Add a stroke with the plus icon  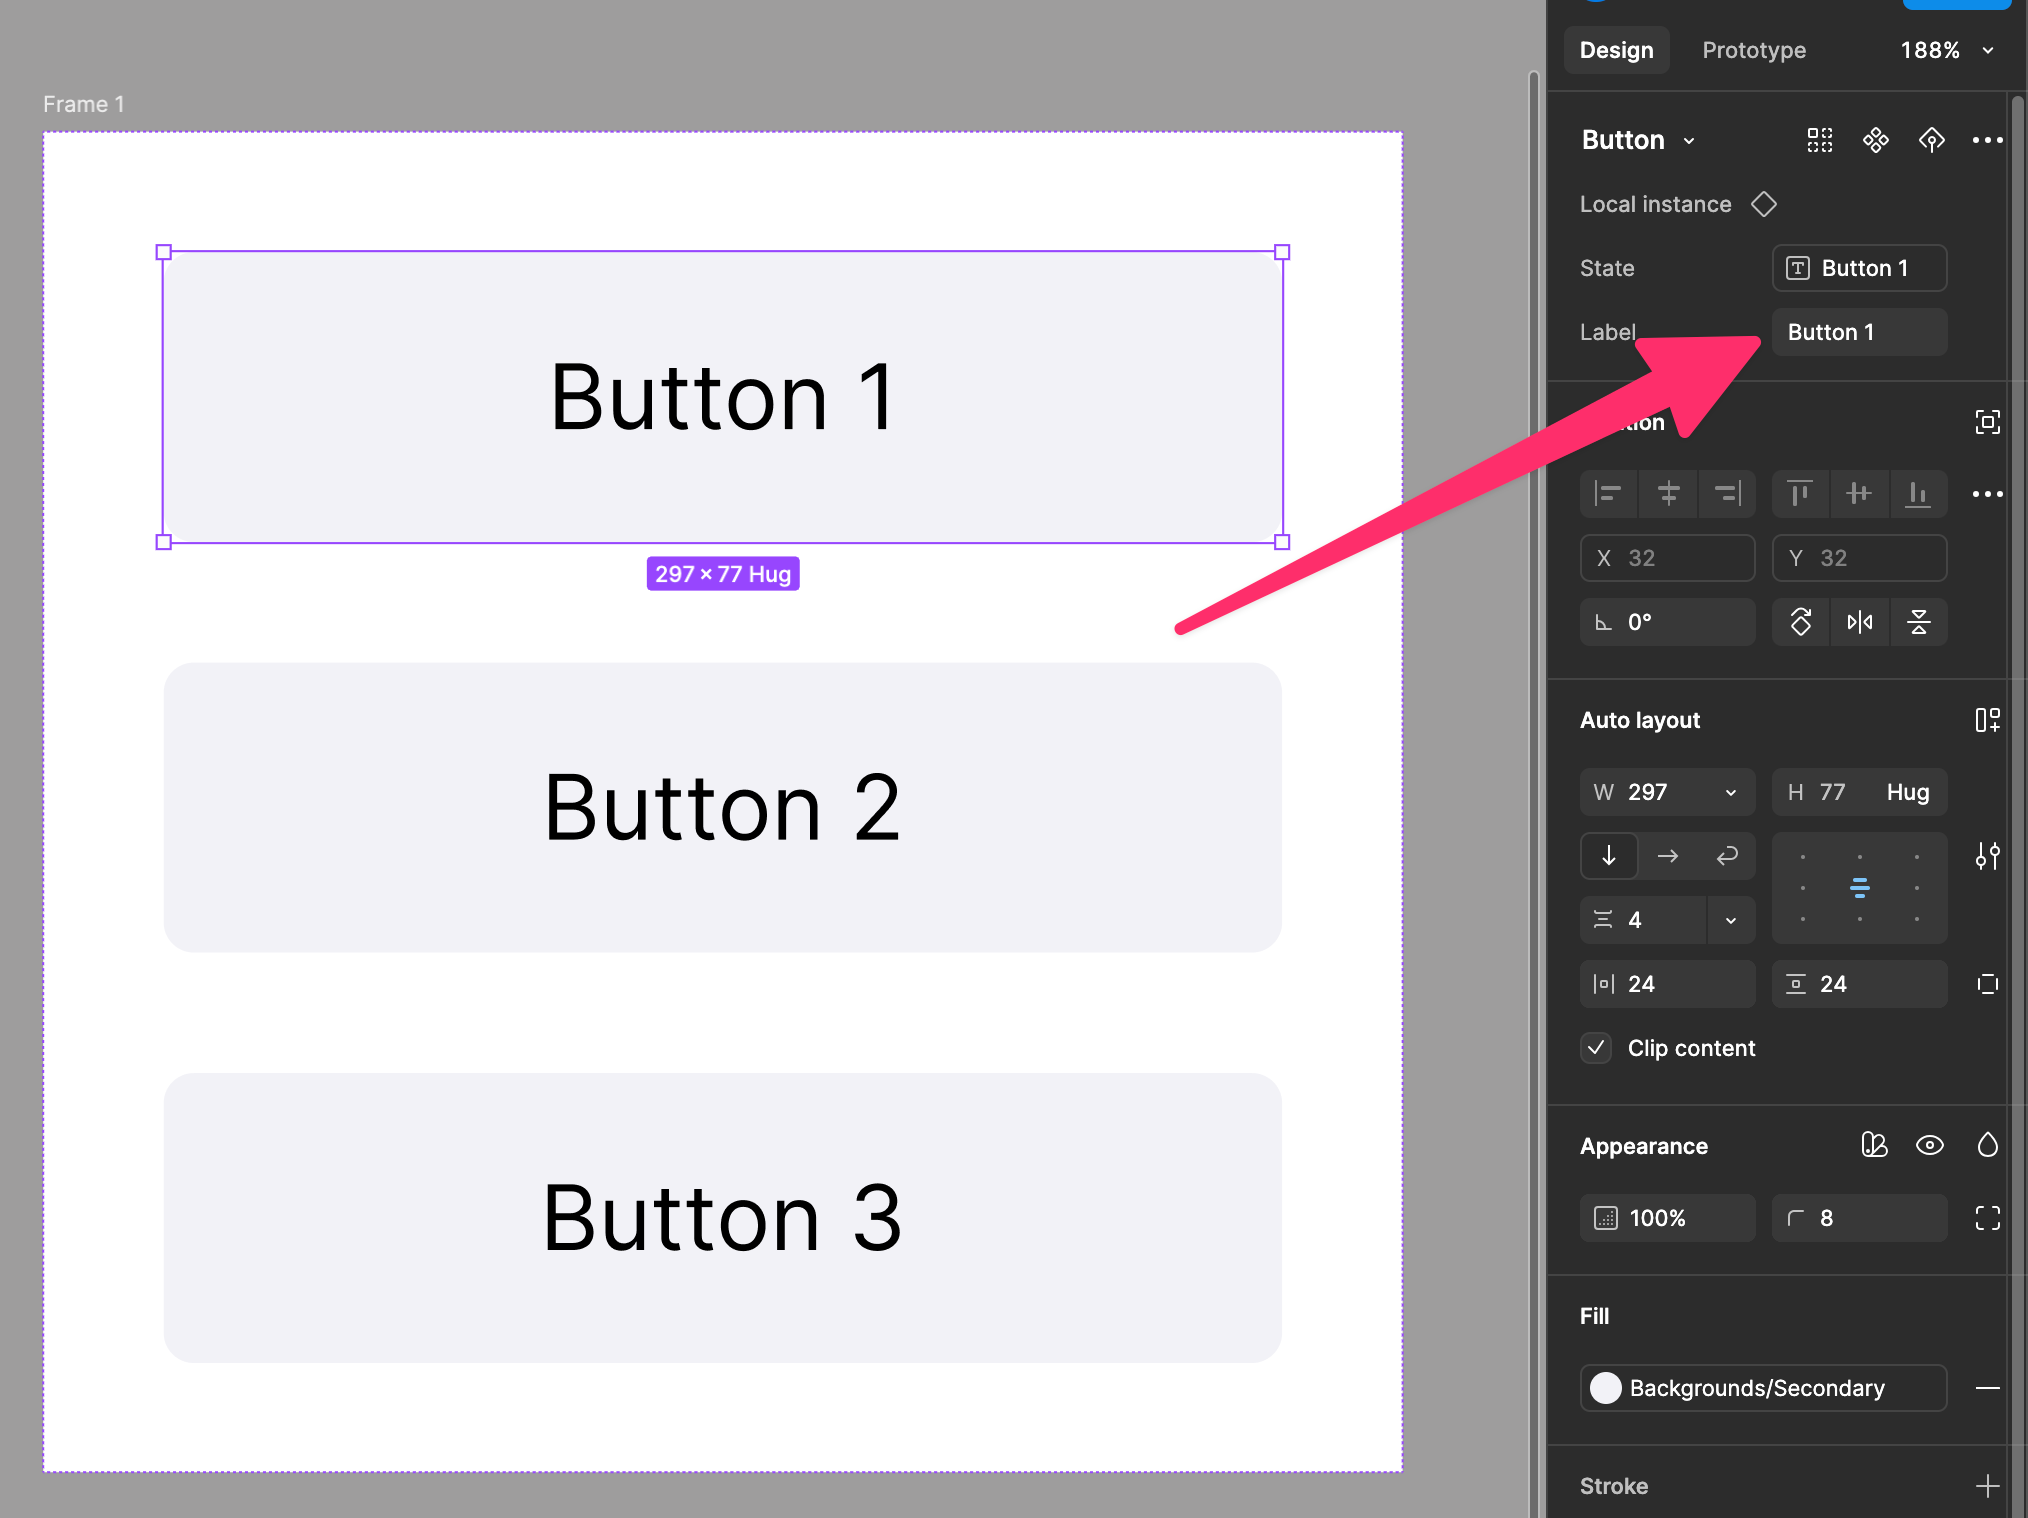tap(1987, 1486)
